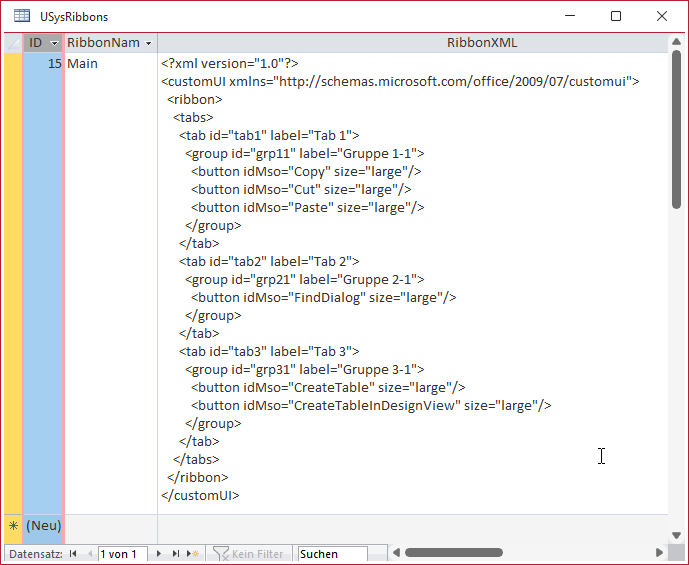Click horizontal scrollbar left arrow
Screen dimensions: 689x565
pyautogui.click(x=396, y=552)
